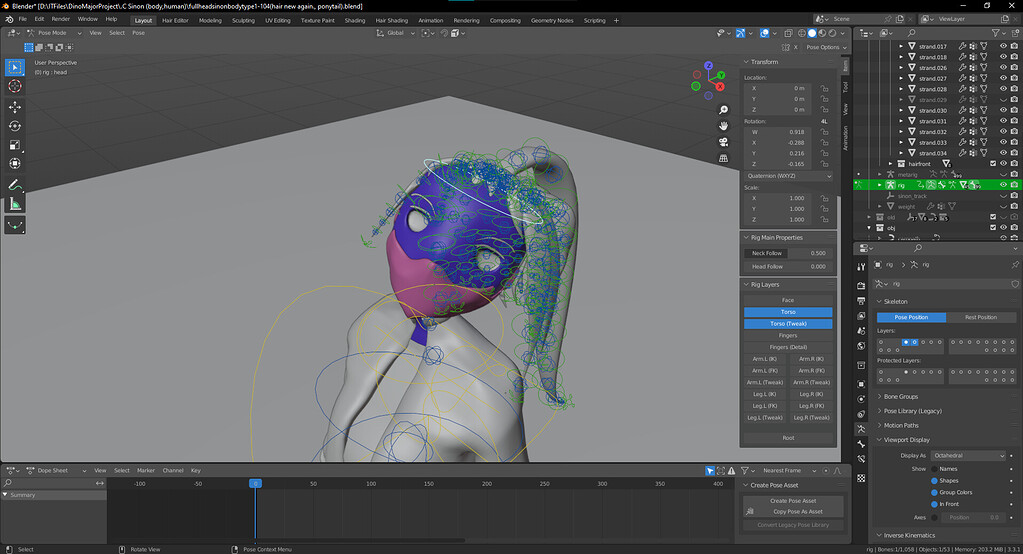
Task: Open the Octahedral display-as dropdown
Action: pyautogui.click(x=968, y=455)
